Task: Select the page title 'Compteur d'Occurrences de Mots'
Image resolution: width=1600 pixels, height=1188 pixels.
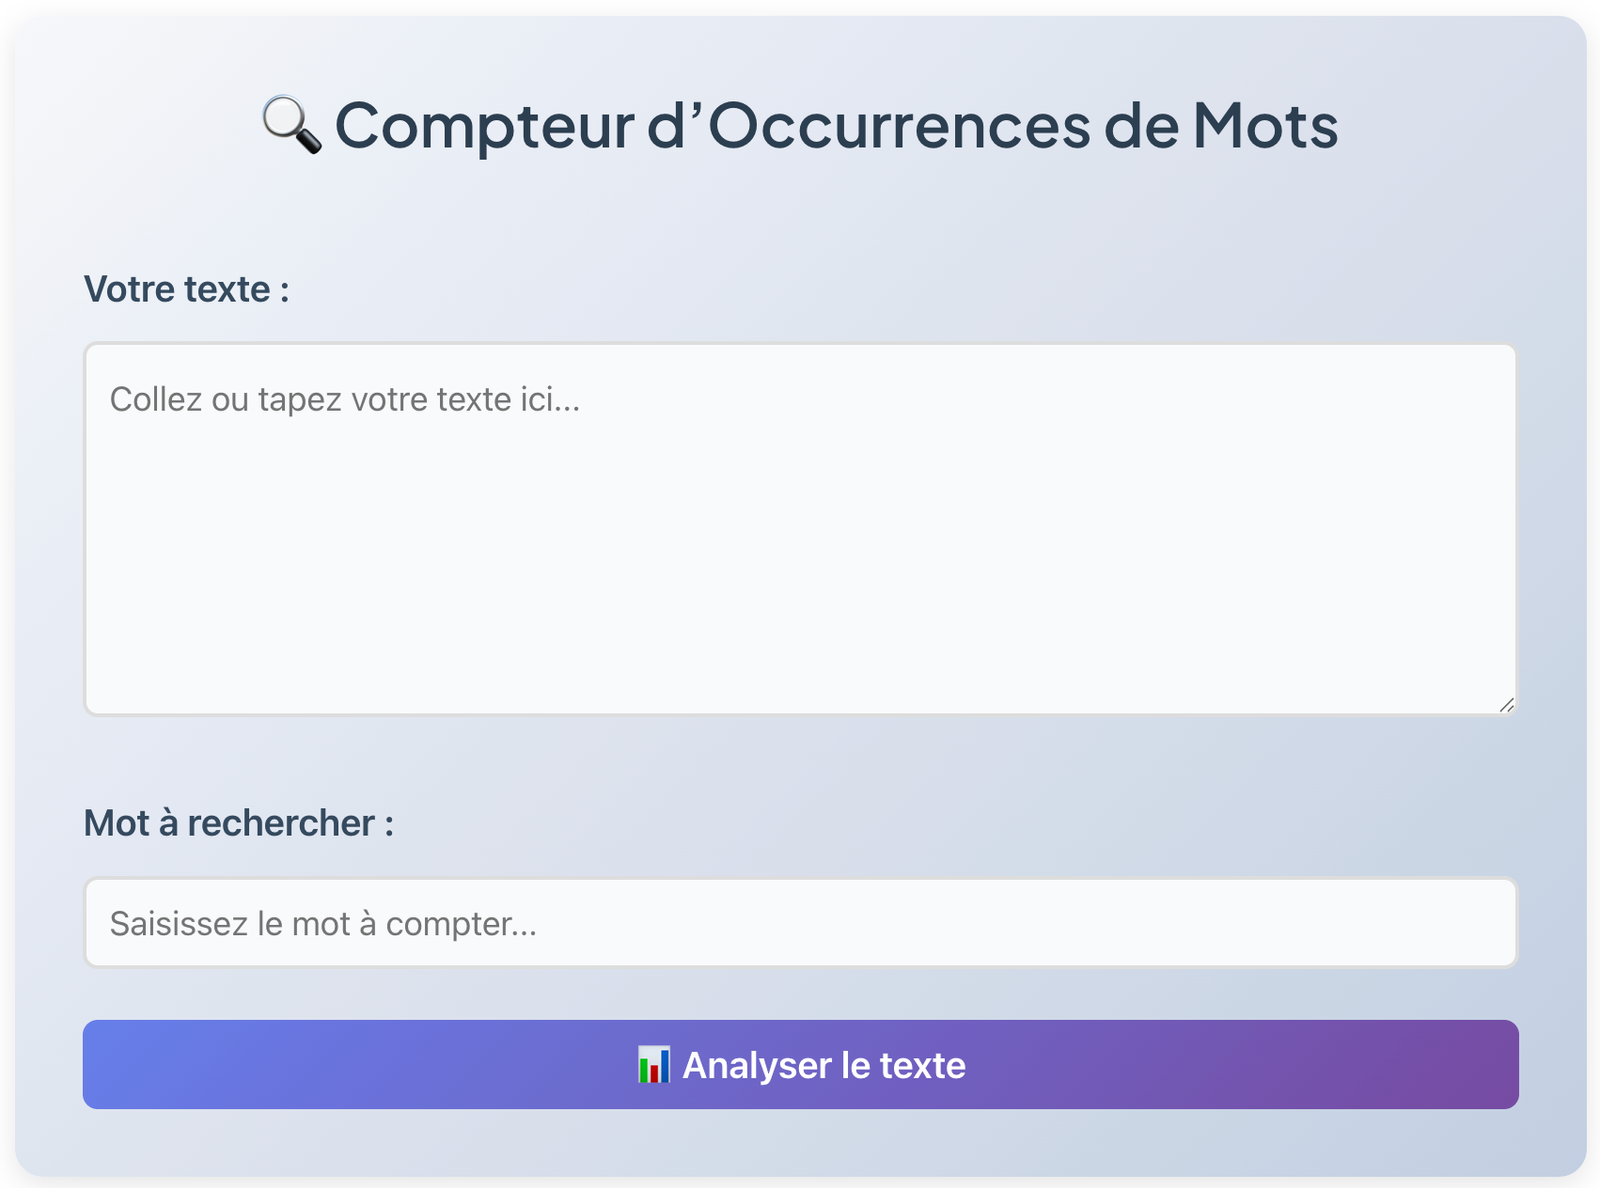Action: click(x=838, y=124)
